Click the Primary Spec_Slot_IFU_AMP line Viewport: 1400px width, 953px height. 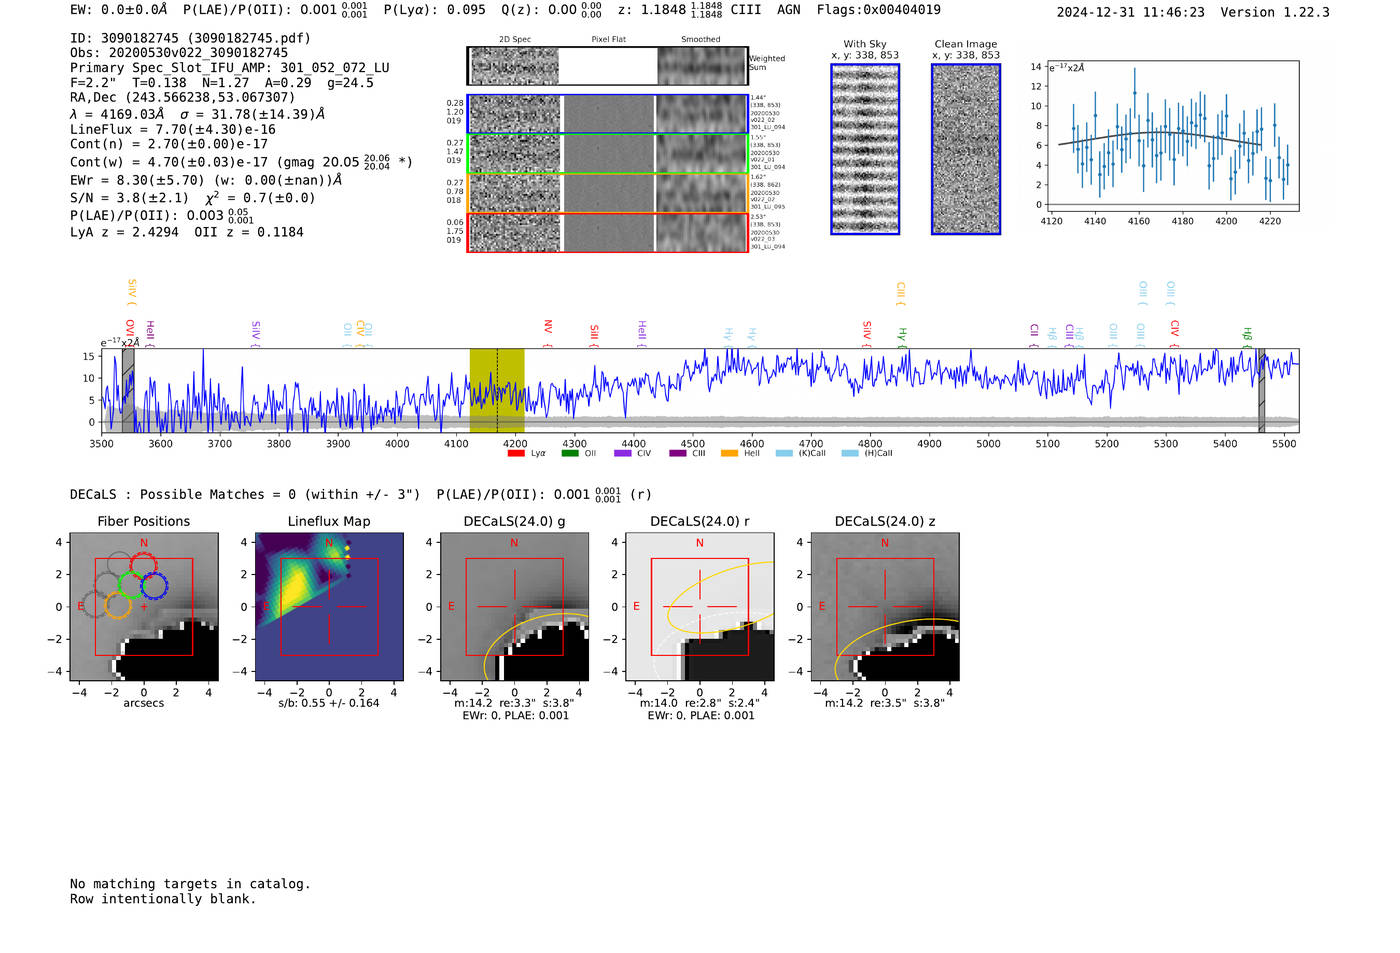[230, 68]
